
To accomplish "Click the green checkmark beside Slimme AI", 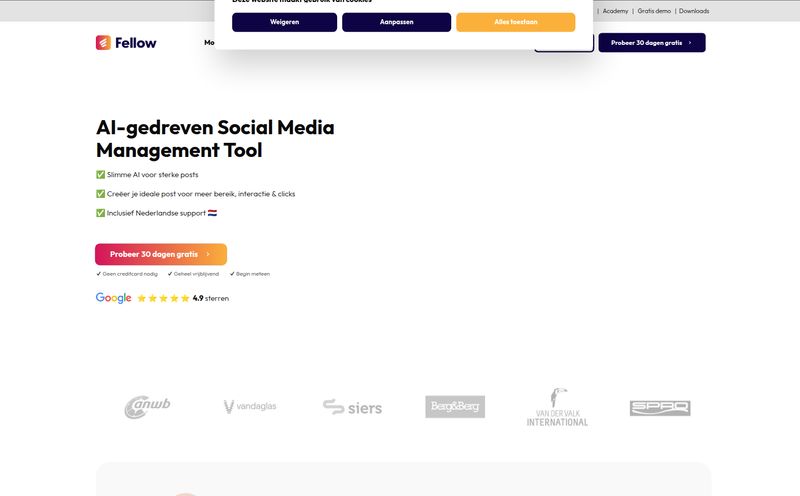I will (101, 175).
